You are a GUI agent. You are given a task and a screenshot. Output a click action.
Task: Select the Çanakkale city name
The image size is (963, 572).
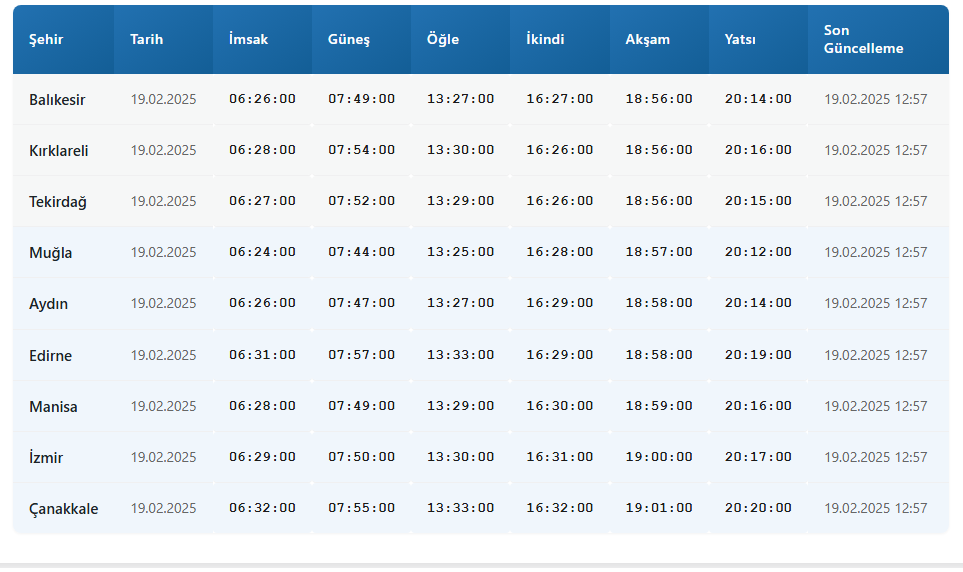[63, 509]
